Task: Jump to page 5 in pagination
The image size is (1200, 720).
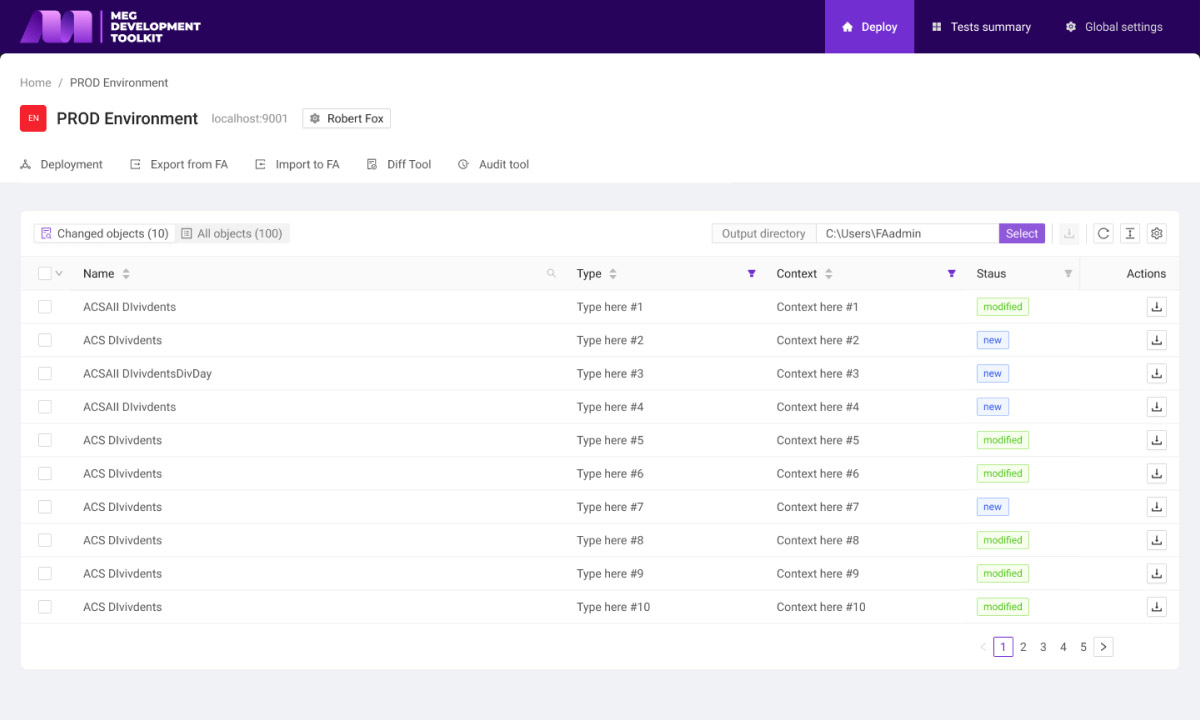Action: [x=1083, y=647]
